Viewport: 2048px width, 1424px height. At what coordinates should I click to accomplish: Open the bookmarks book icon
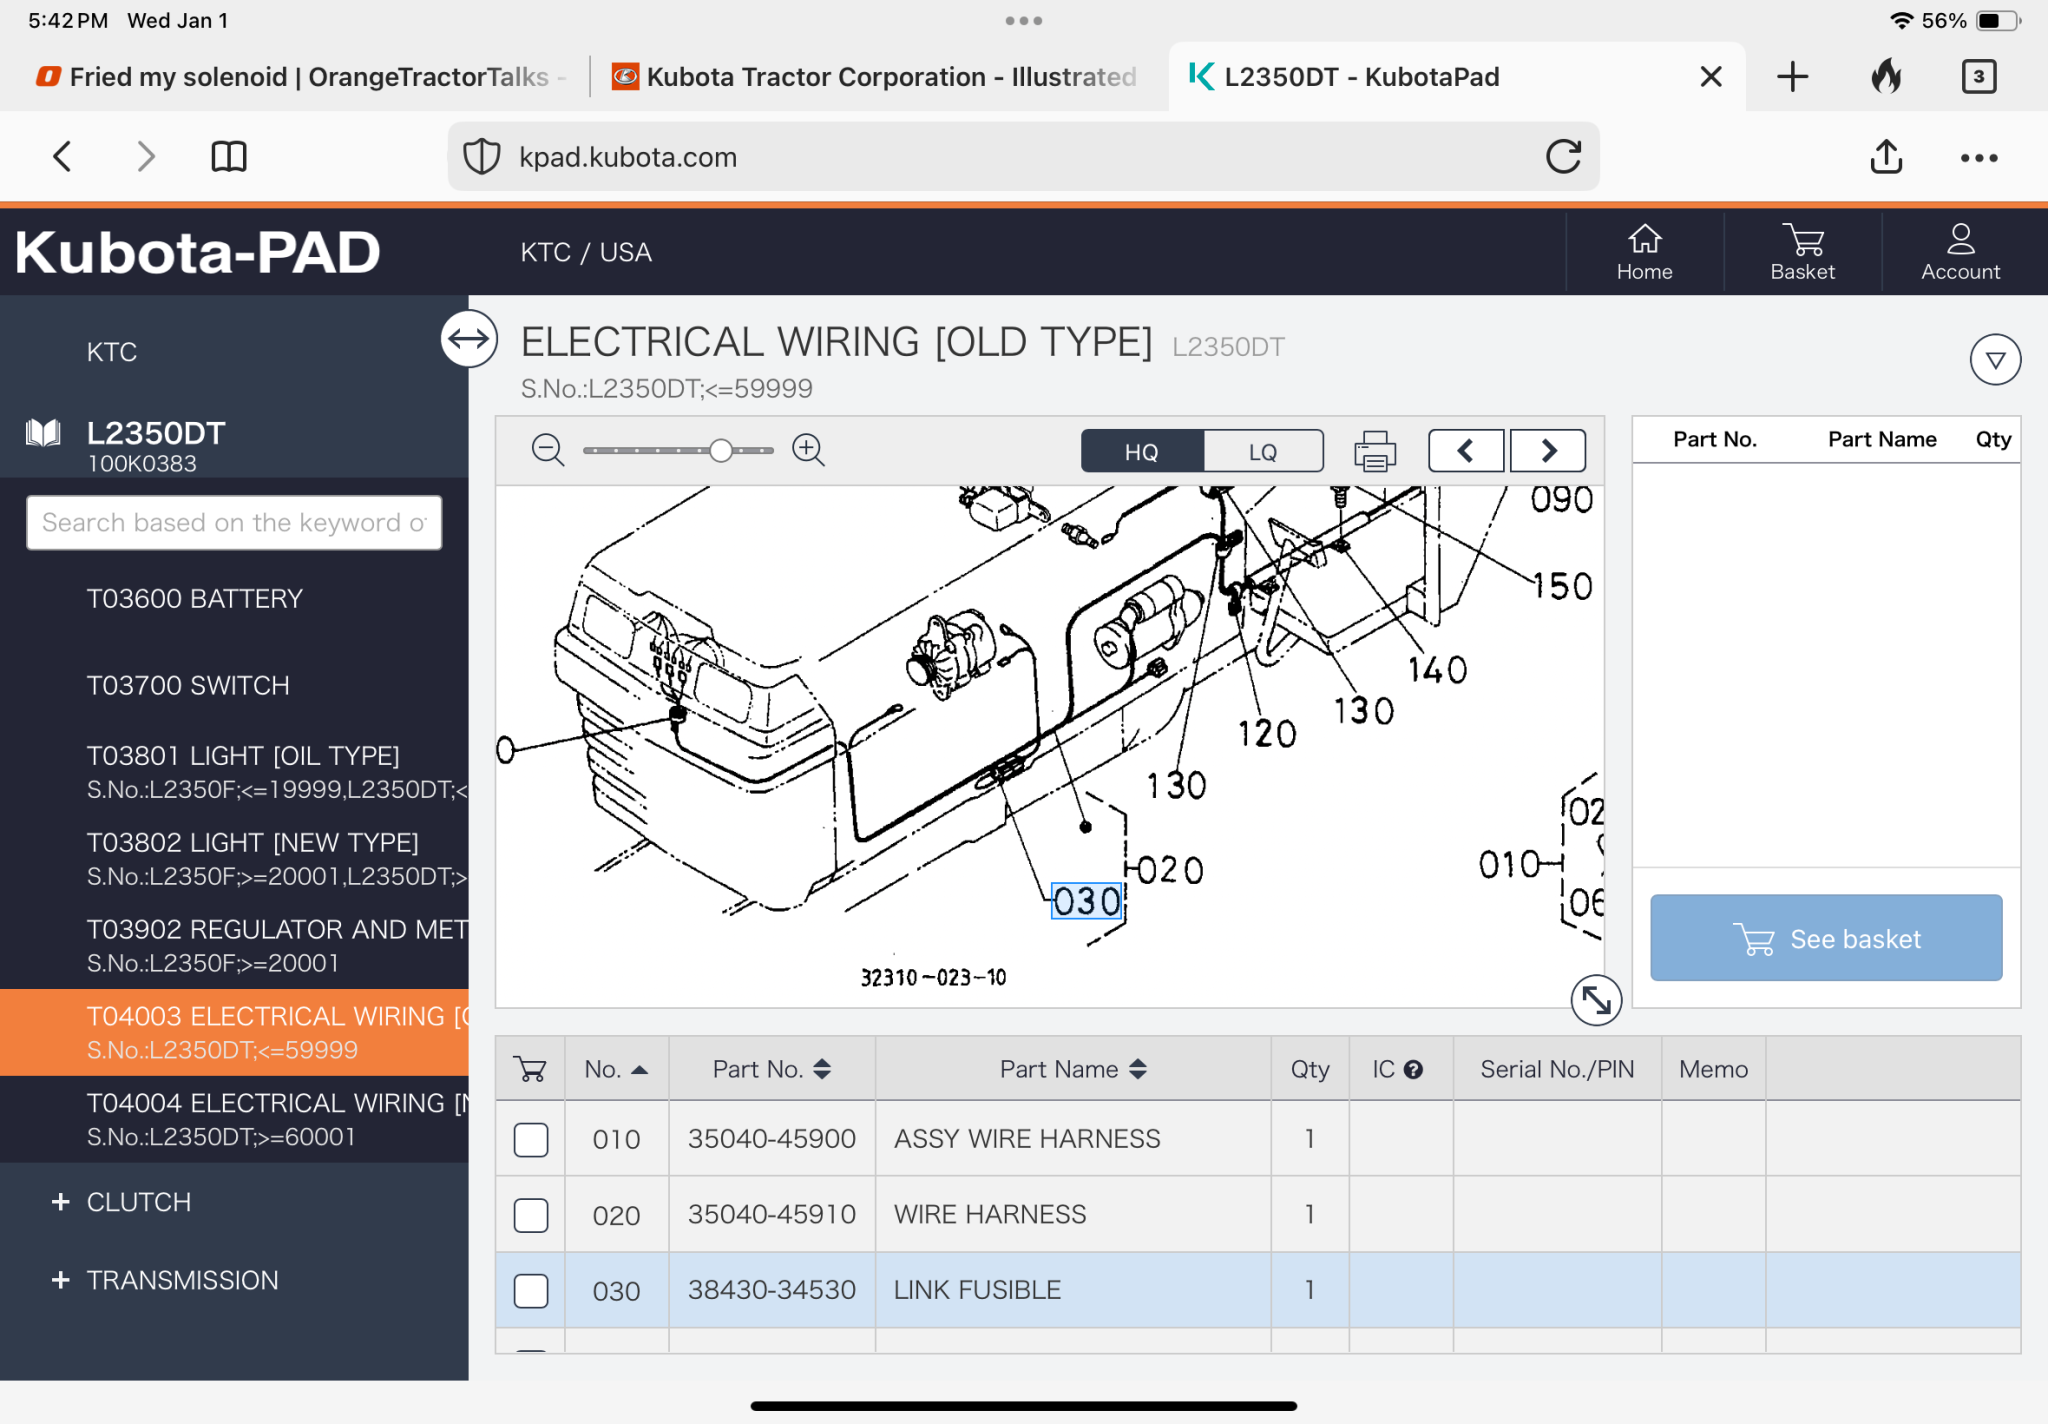tap(229, 156)
